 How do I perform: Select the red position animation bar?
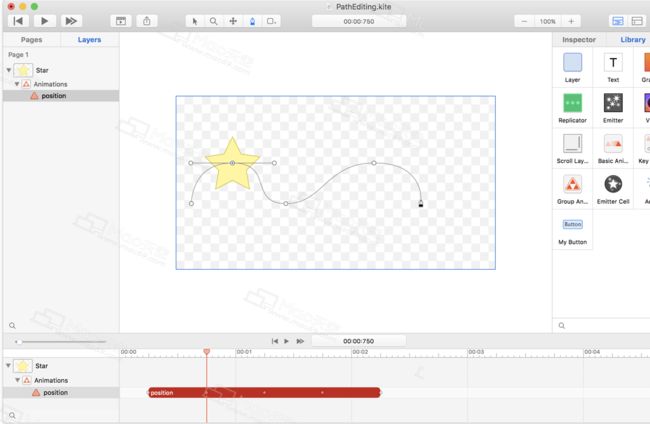coord(264,392)
